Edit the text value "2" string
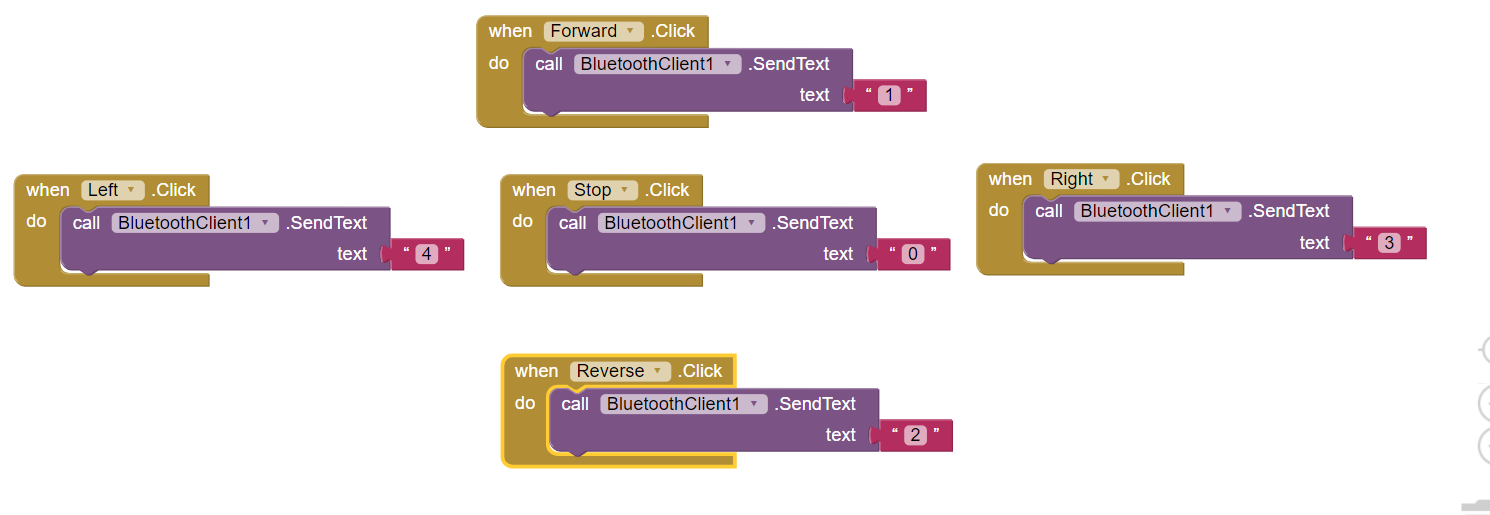 point(915,435)
